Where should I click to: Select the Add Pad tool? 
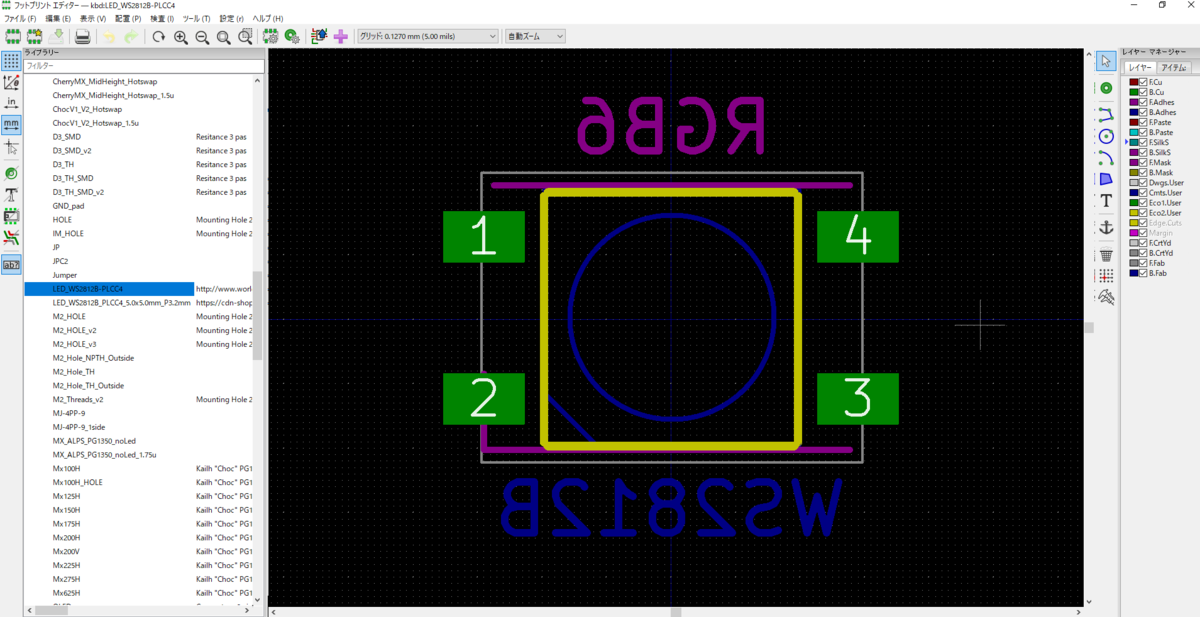1106,88
